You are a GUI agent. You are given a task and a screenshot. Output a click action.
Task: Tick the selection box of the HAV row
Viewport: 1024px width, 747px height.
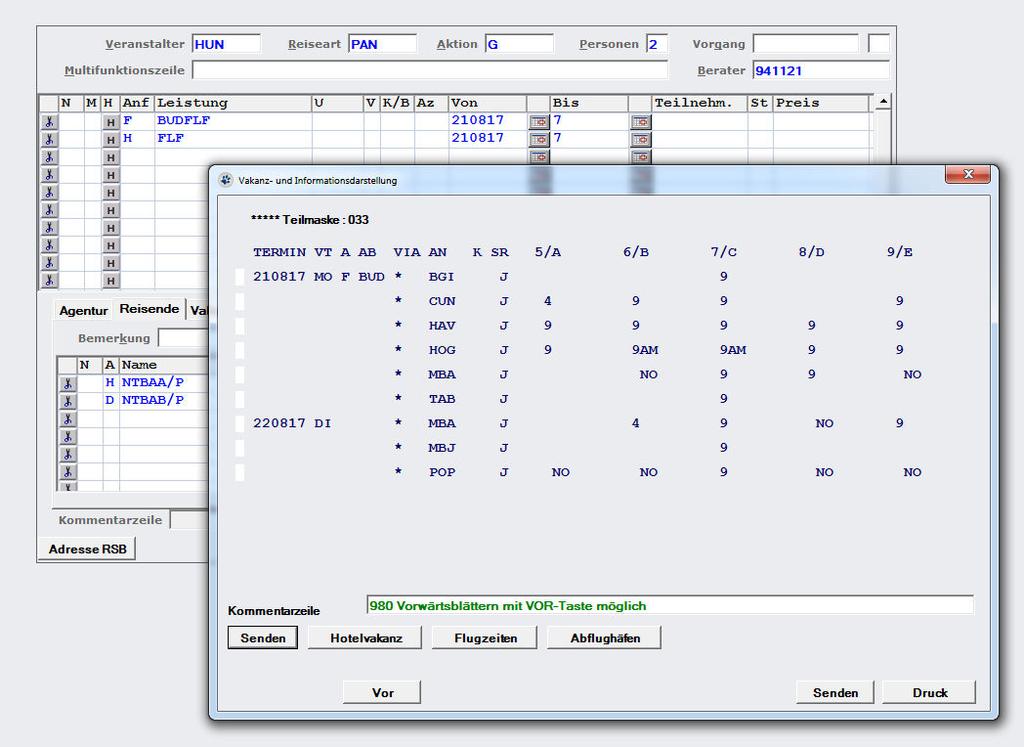[240, 326]
